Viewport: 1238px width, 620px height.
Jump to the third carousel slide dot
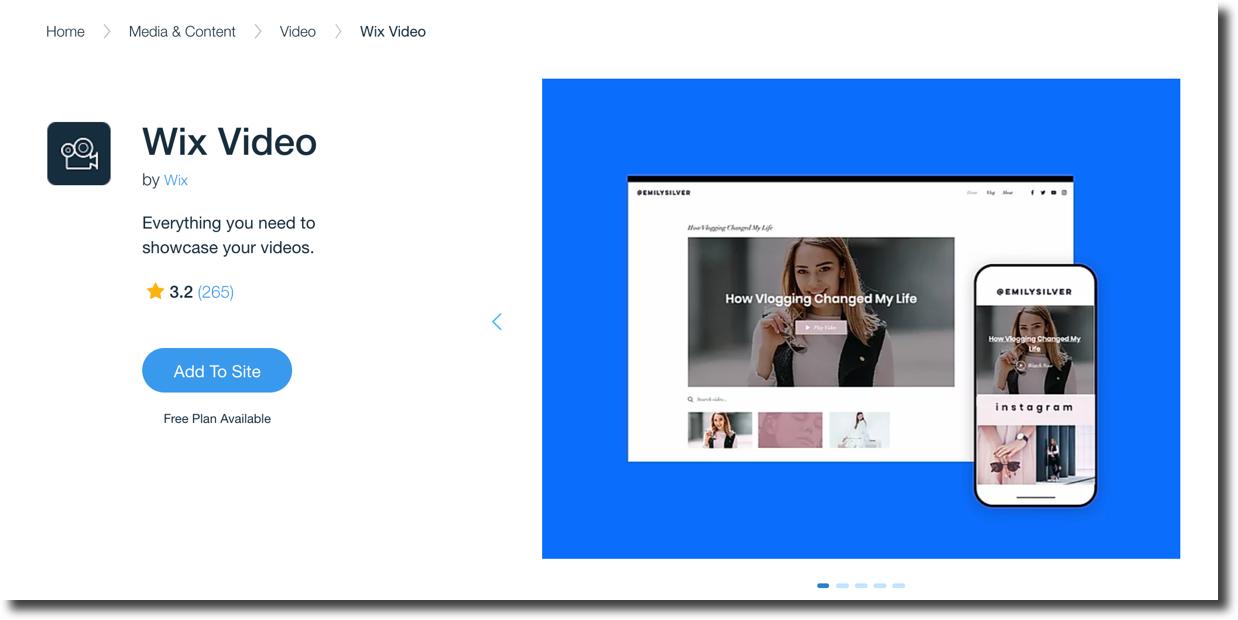[x=861, y=585]
